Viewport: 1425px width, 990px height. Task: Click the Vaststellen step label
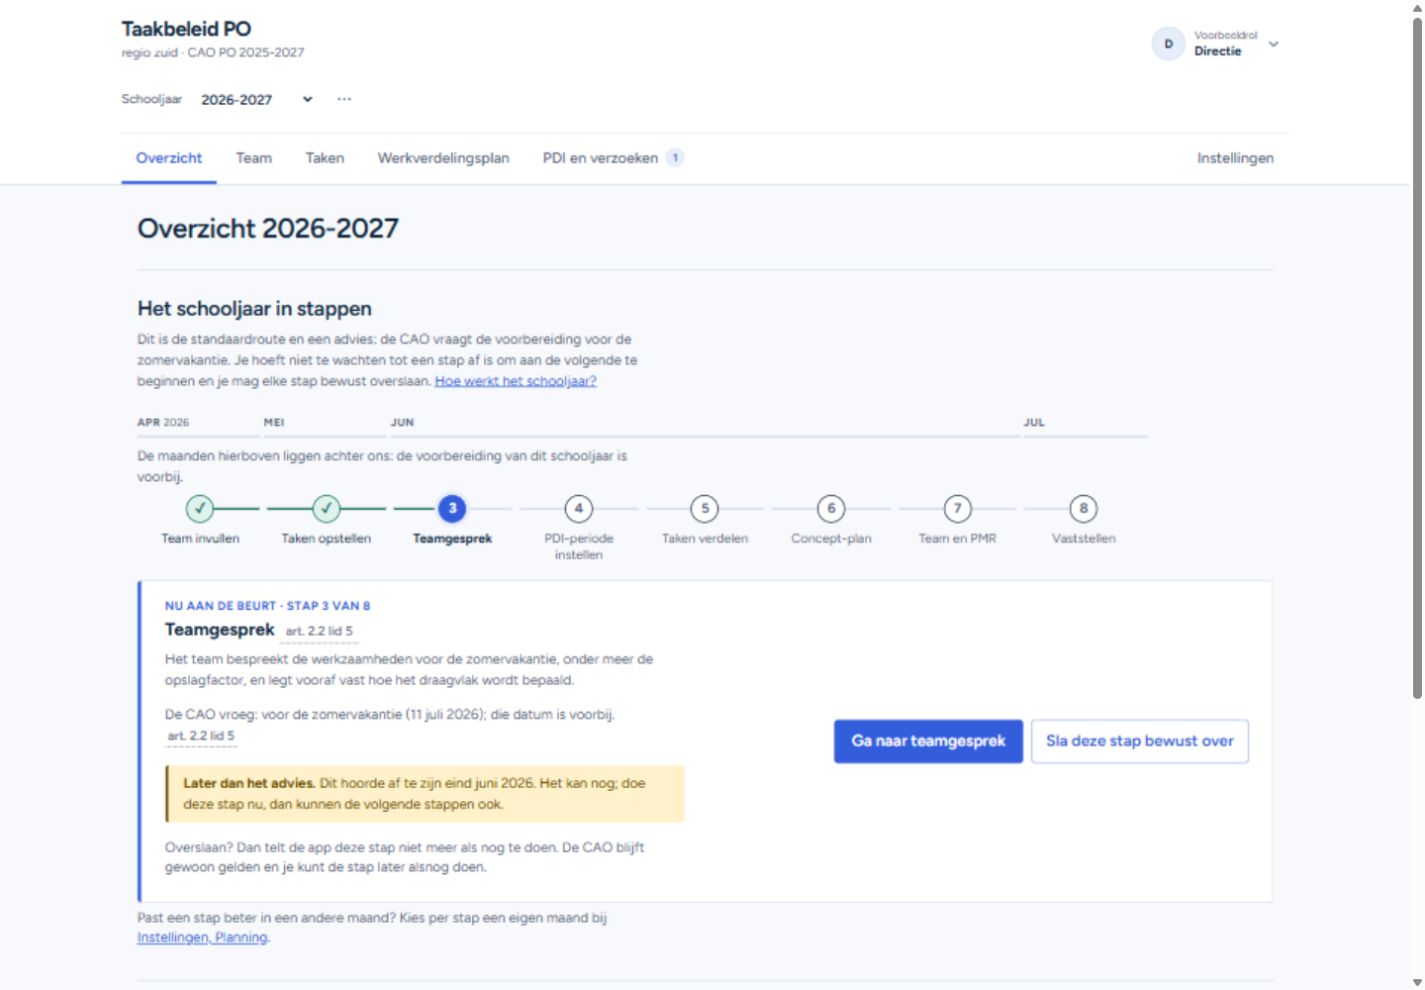point(1083,539)
